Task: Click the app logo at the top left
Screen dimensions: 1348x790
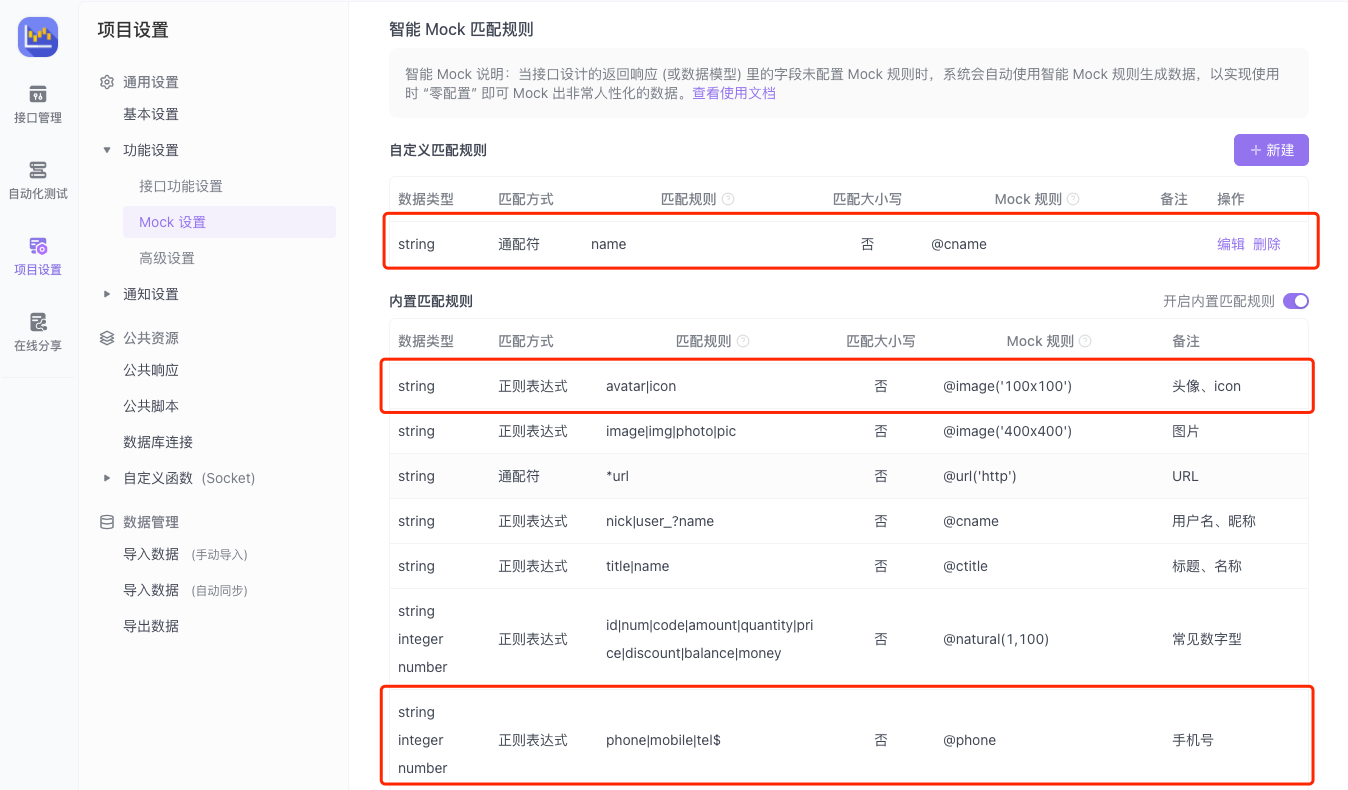Action: (37, 36)
